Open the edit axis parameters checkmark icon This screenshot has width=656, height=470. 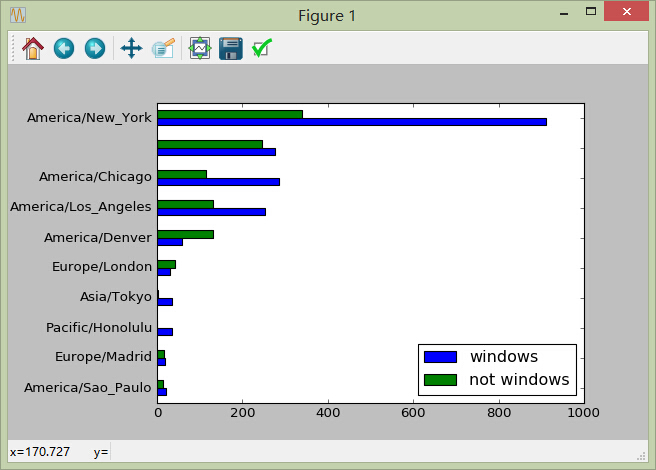tap(262, 49)
